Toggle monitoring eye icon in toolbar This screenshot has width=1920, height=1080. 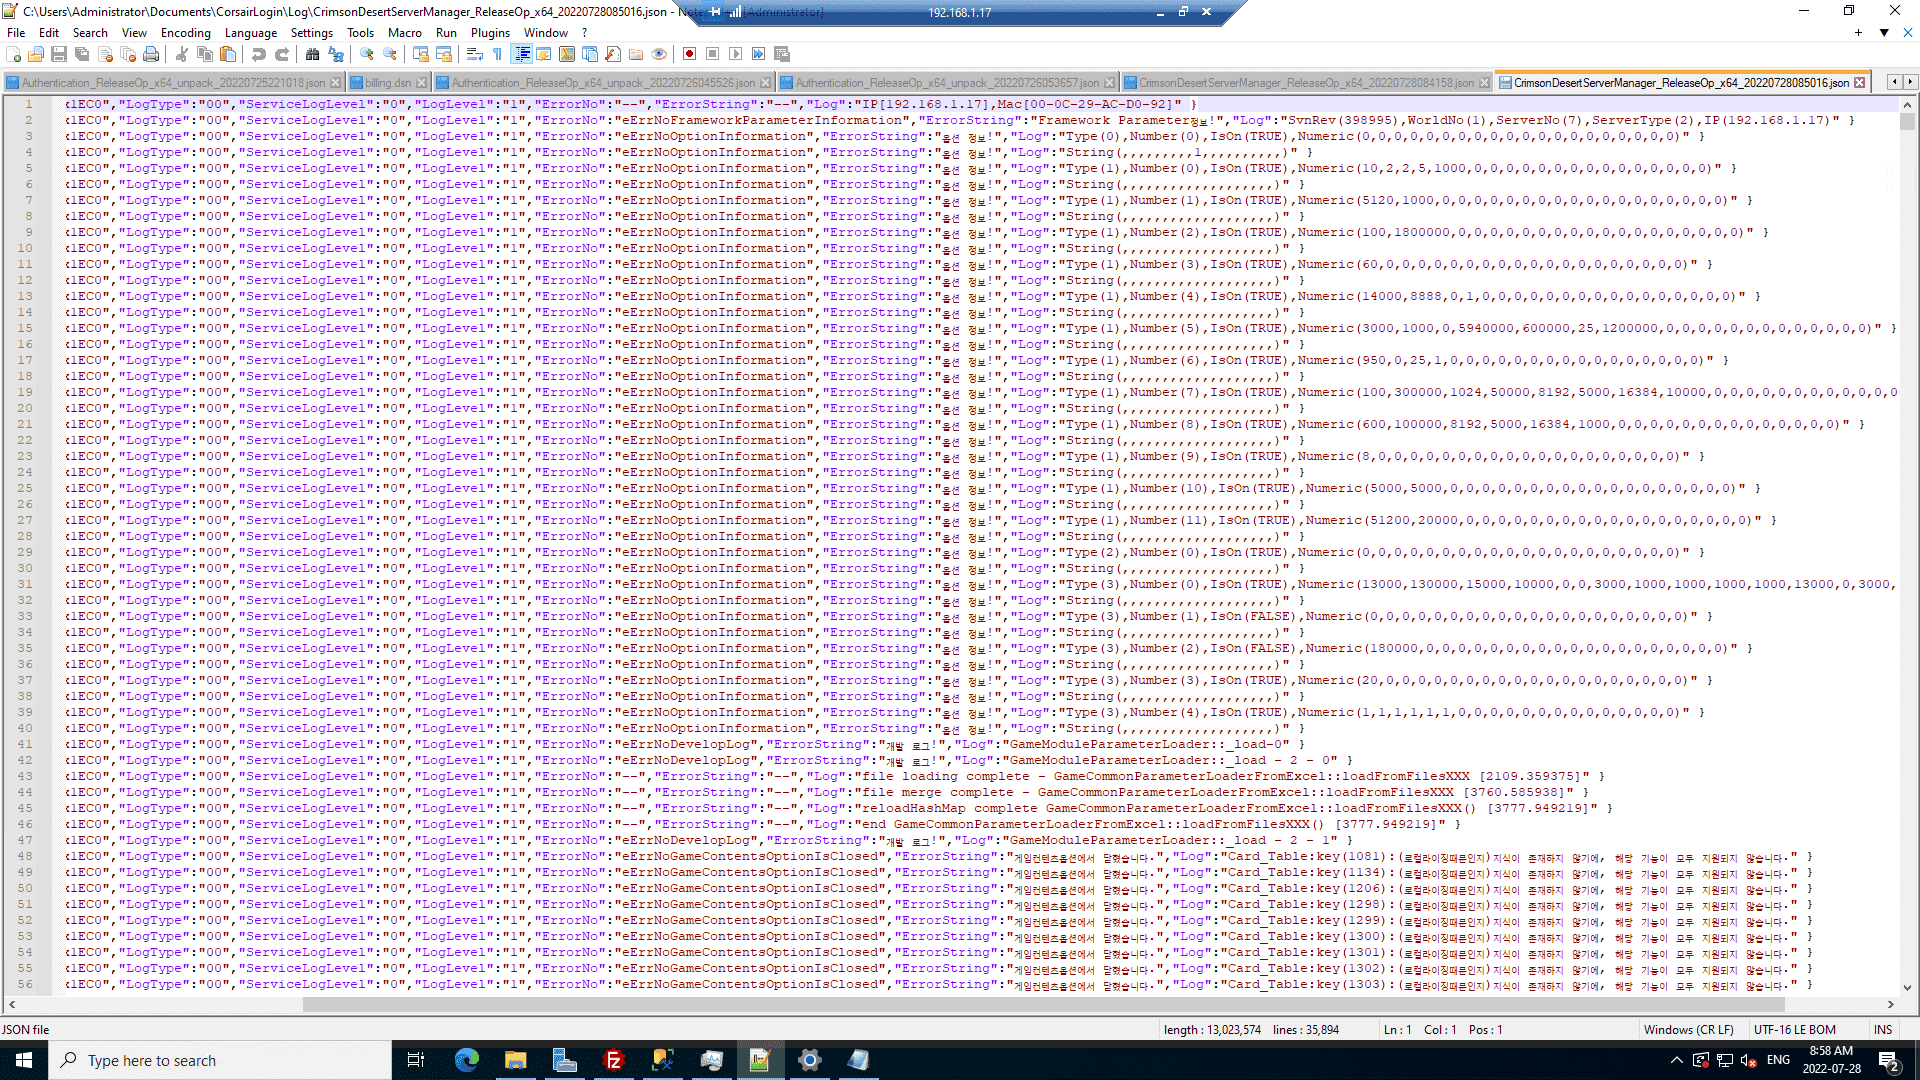(659, 54)
